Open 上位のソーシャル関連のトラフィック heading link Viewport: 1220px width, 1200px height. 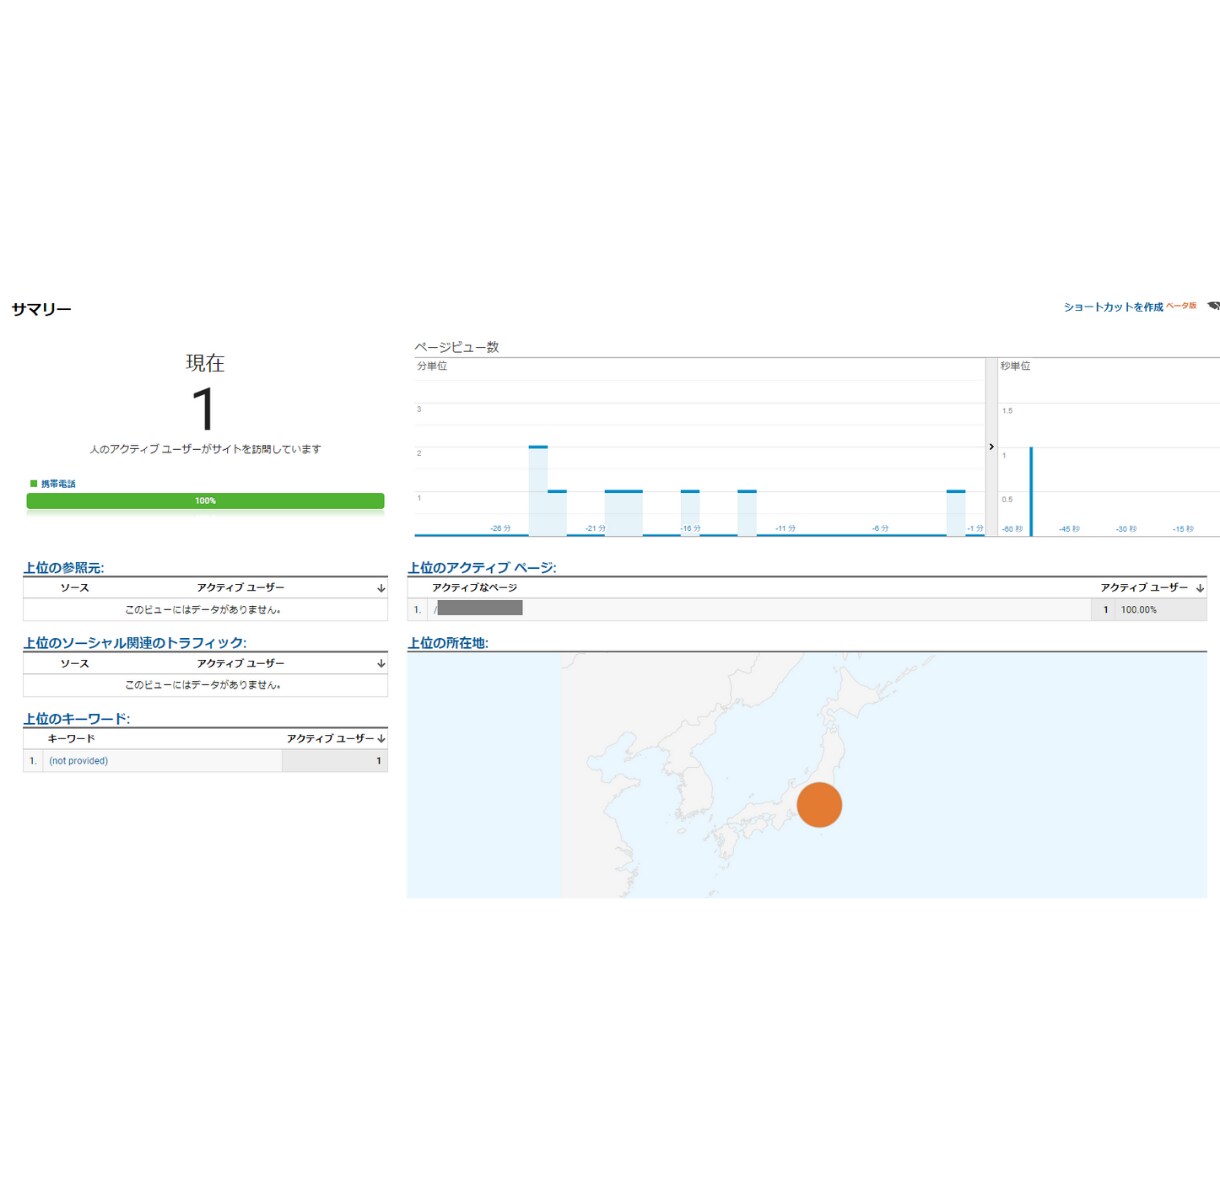[x=135, y=643]
